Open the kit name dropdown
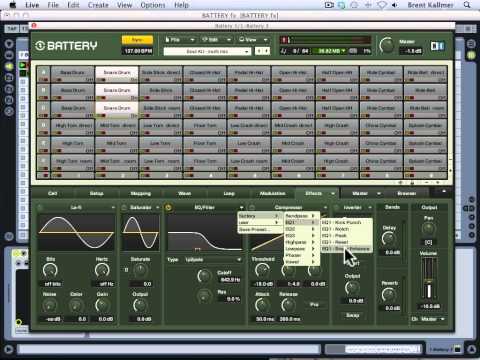Image resolution: width=480 pixels, height=360 pixels. pos(207,51)
